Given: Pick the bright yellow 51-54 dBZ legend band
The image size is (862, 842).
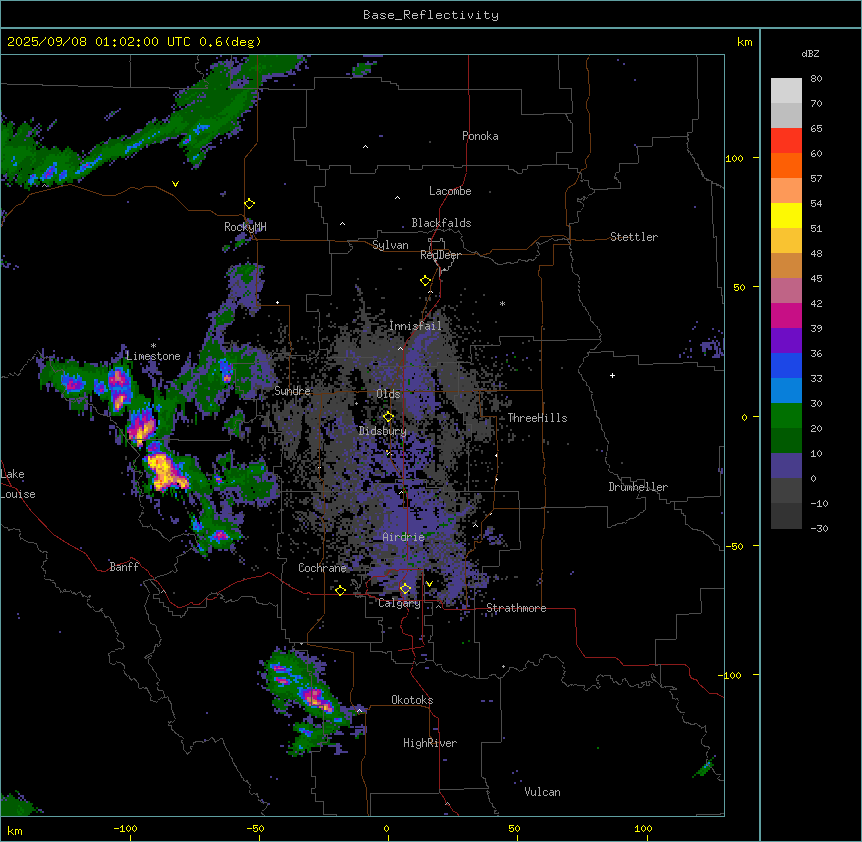Looking at the screenshot, I should tap(786, 215).
